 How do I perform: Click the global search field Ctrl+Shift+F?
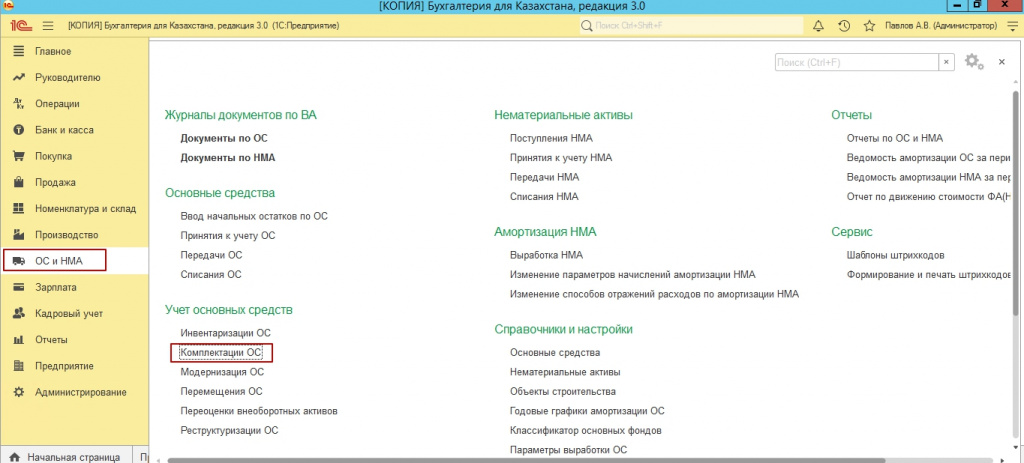point(692,26)
